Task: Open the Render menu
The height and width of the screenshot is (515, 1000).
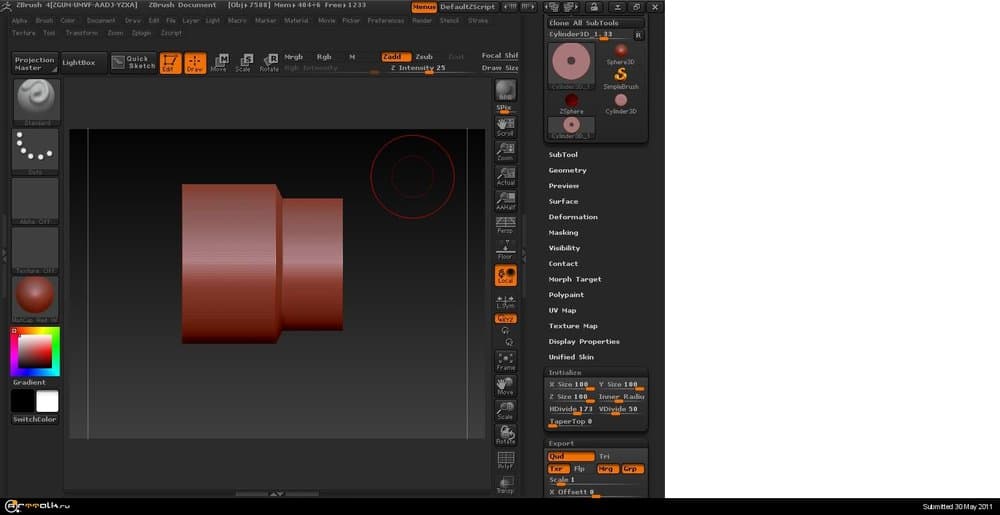Action: click(422, 20)
